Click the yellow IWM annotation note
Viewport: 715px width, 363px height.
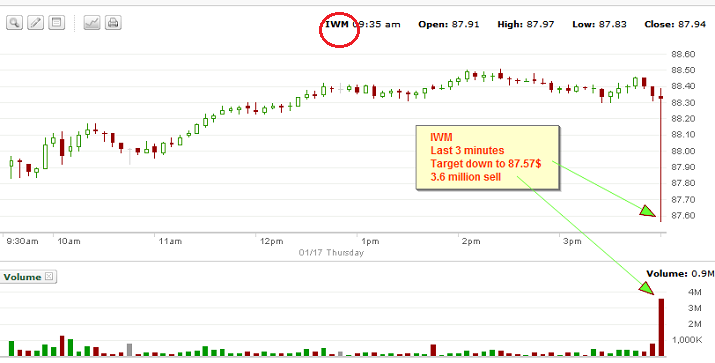[x=487, y=157]
